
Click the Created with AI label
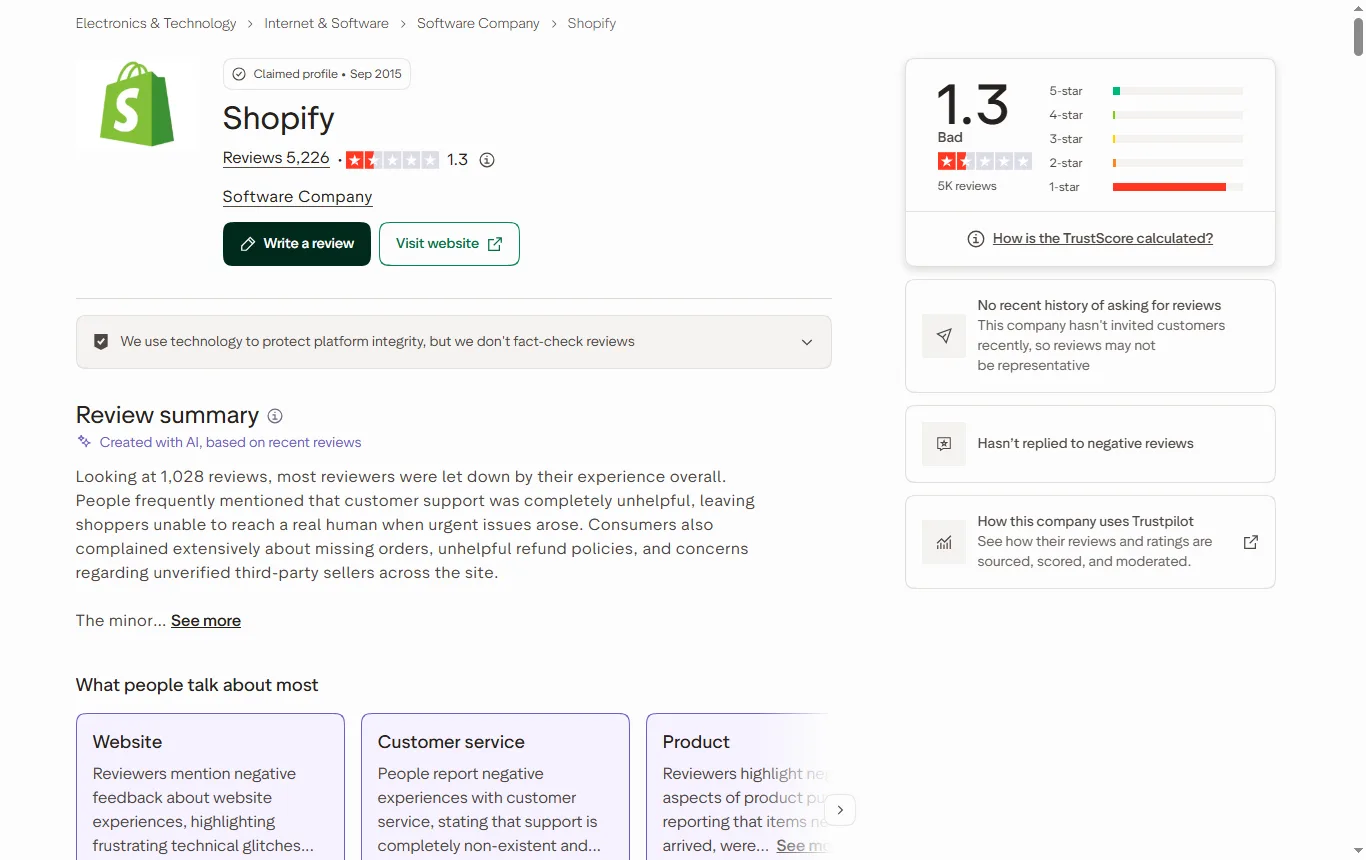[230, 442]
